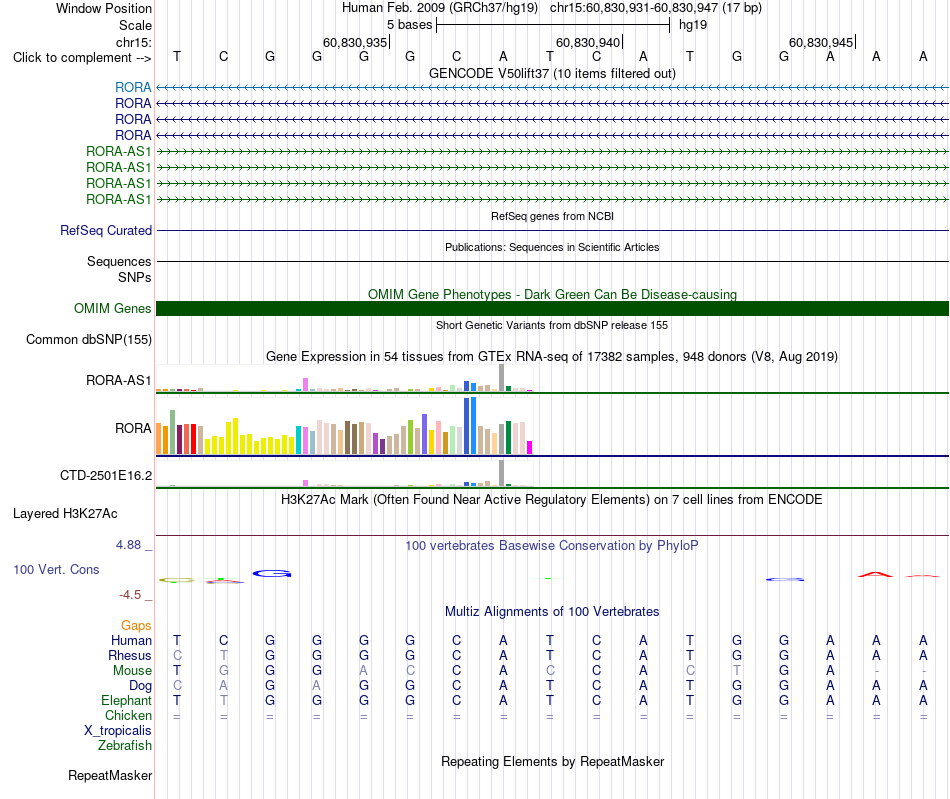Viewport: 950px width, 799px height.
Task: Click the Mouse species row label
Action: (x=132, y=671)
